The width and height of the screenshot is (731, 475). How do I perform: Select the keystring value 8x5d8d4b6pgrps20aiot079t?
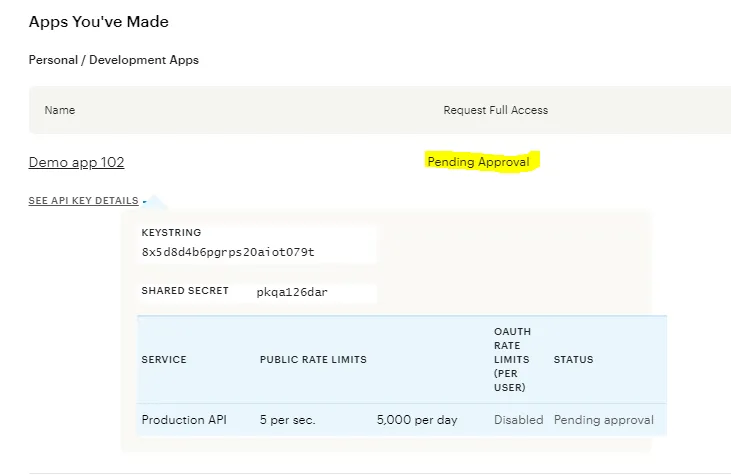coord(228,252)
